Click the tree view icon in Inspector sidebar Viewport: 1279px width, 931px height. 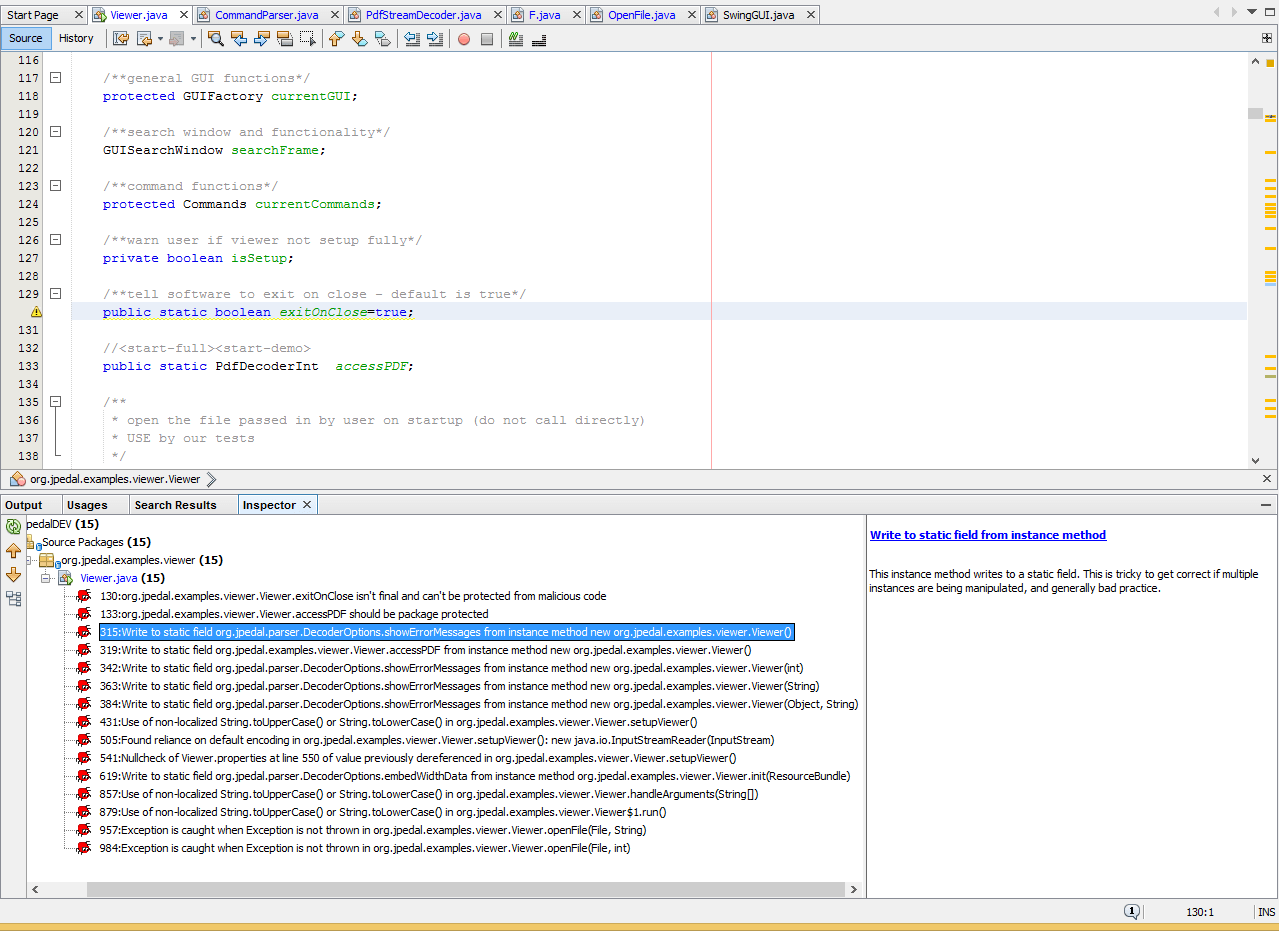click(x=13, y=599)
